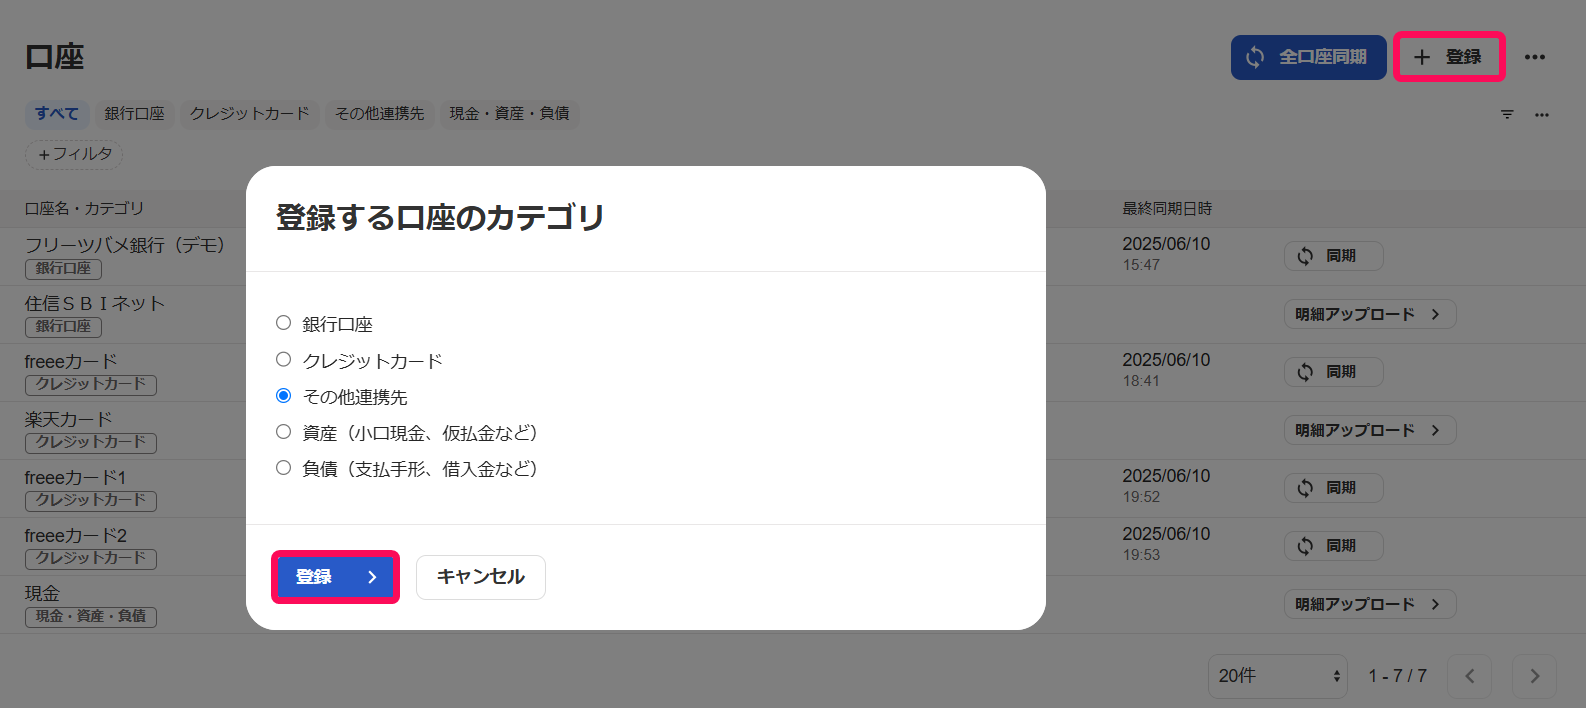This screenshot has height=708, width=1586.
Task: Switch to 銀行口座 filter tab
Action: pyautogui.click(x=135, y=114)
